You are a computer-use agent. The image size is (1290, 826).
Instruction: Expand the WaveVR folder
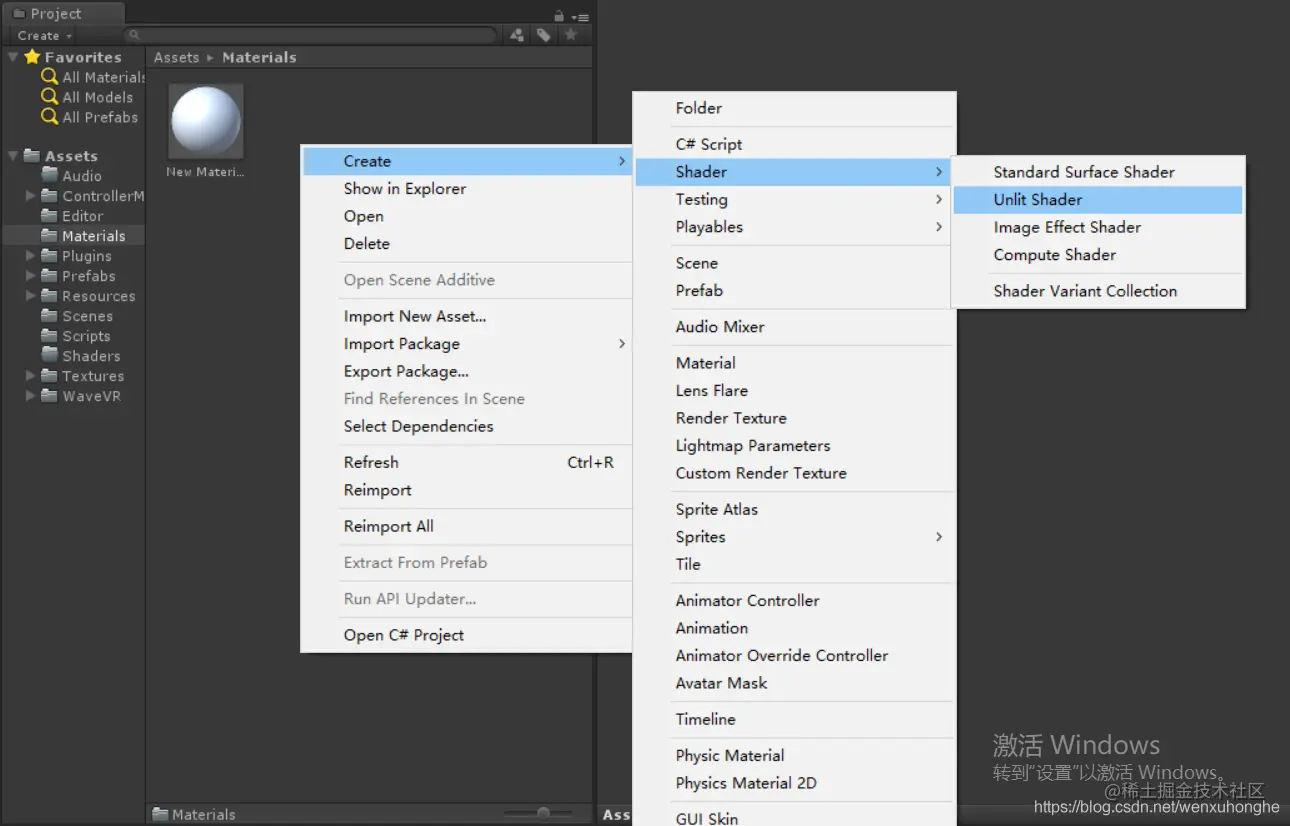pos(31,396)
